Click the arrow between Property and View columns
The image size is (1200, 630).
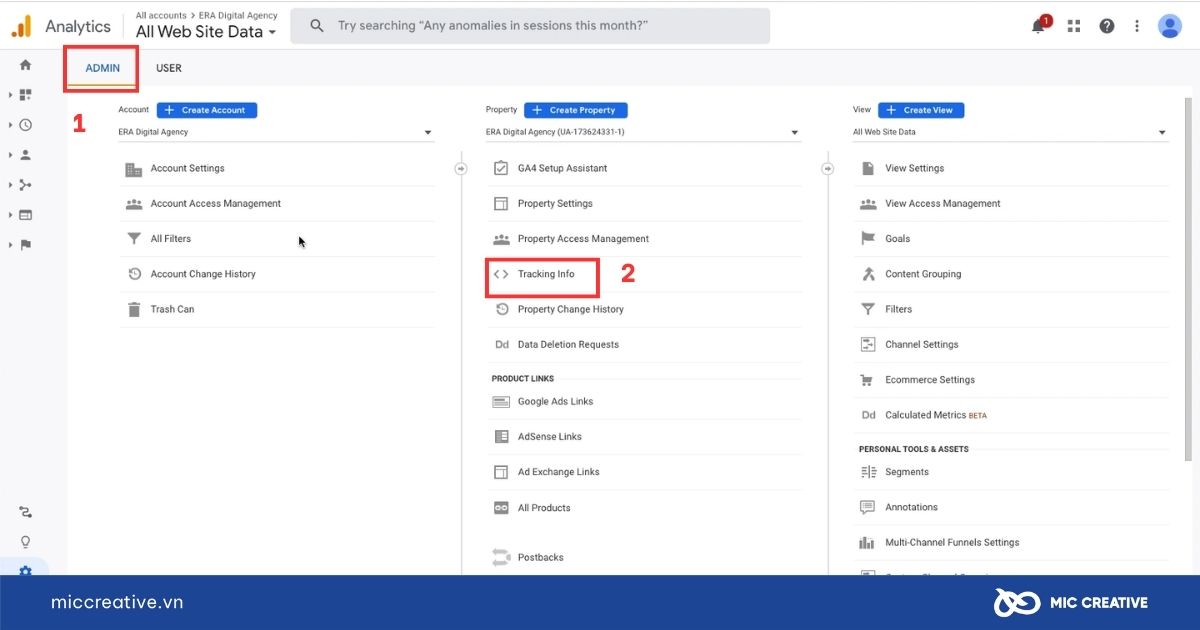tap(827, 169)
